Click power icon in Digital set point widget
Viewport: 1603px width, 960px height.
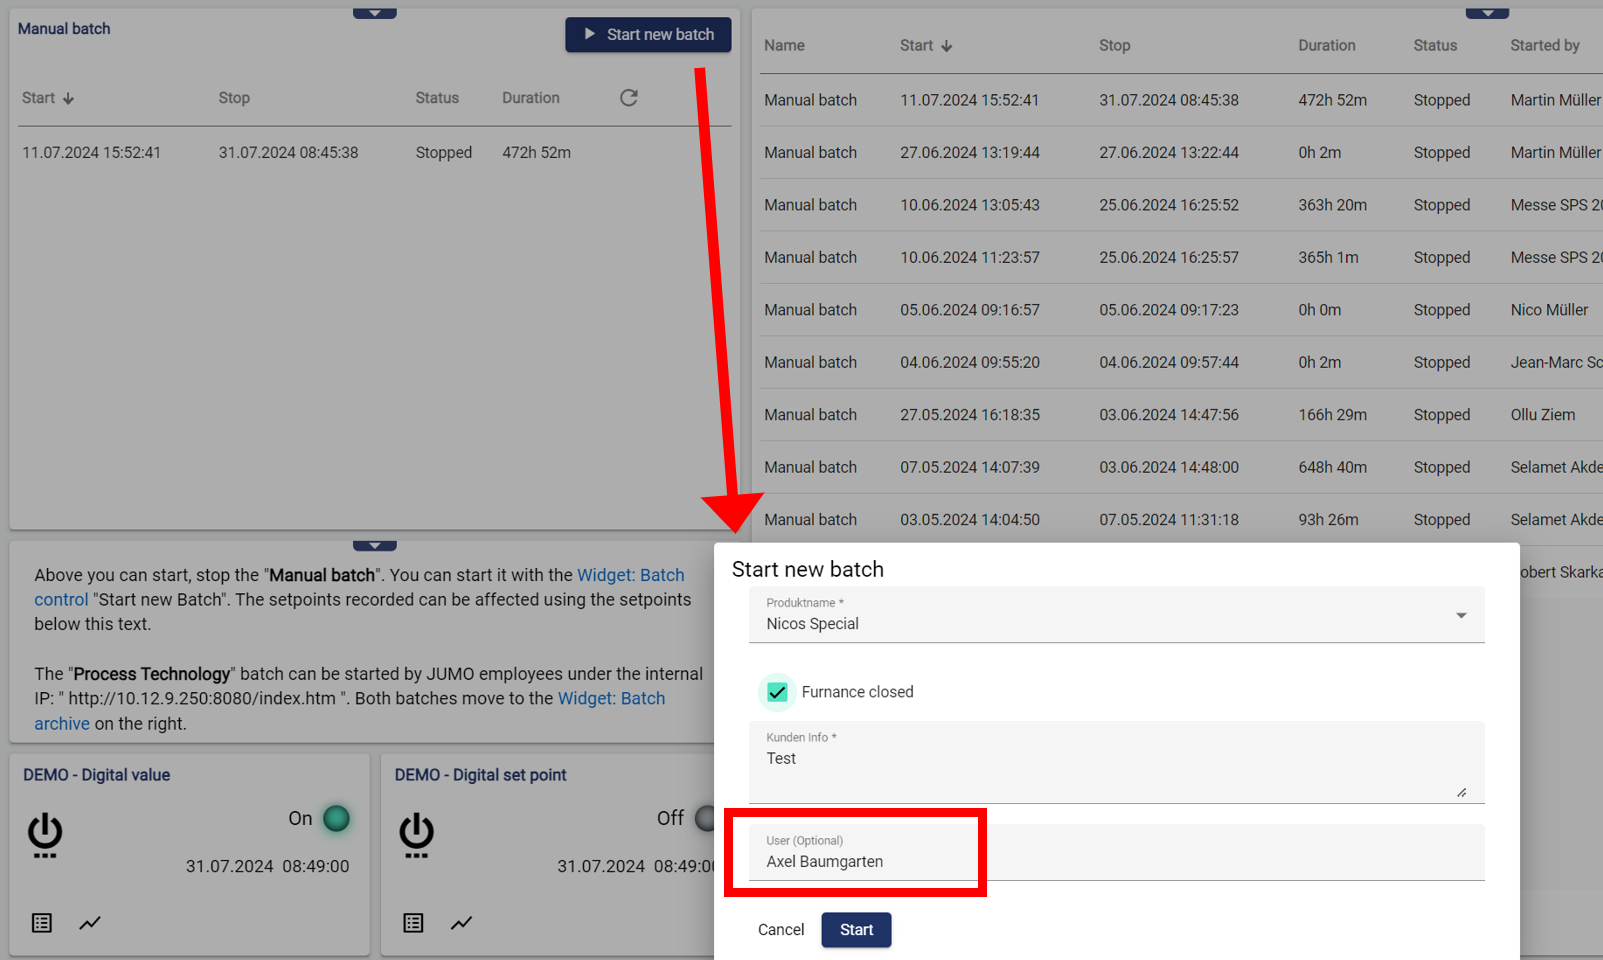pos(416,835)
